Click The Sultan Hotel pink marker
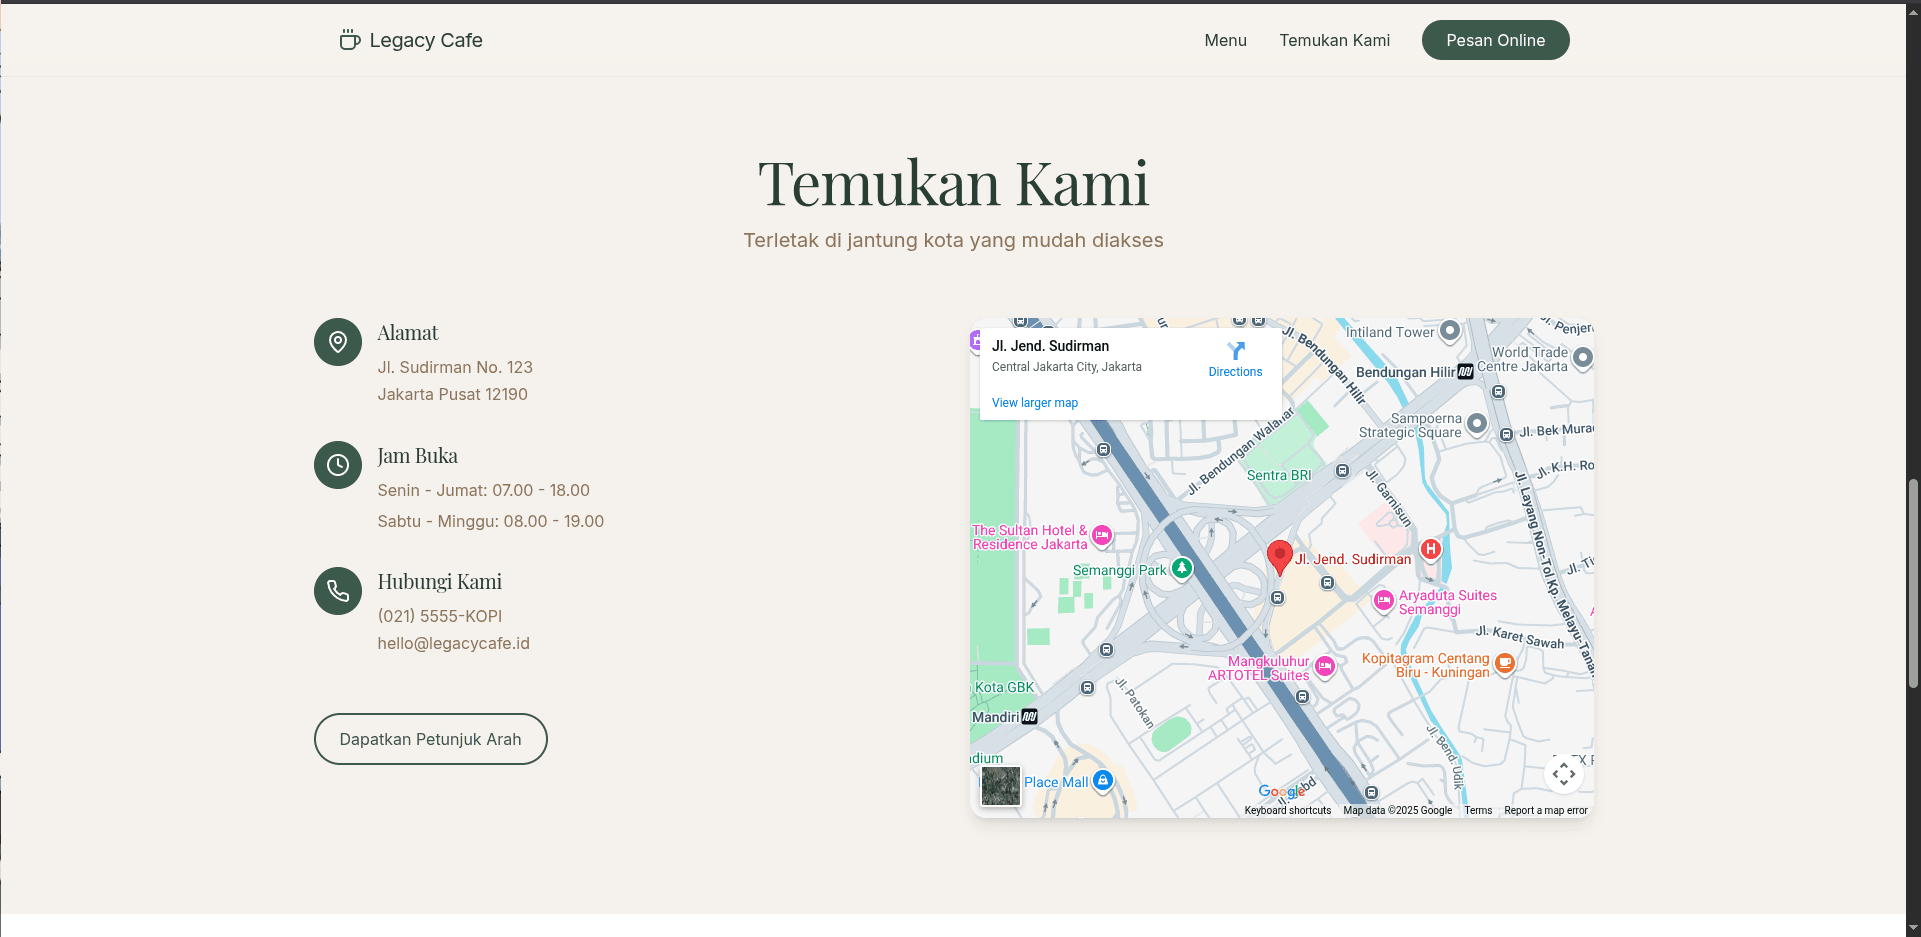 [1102, 535]
